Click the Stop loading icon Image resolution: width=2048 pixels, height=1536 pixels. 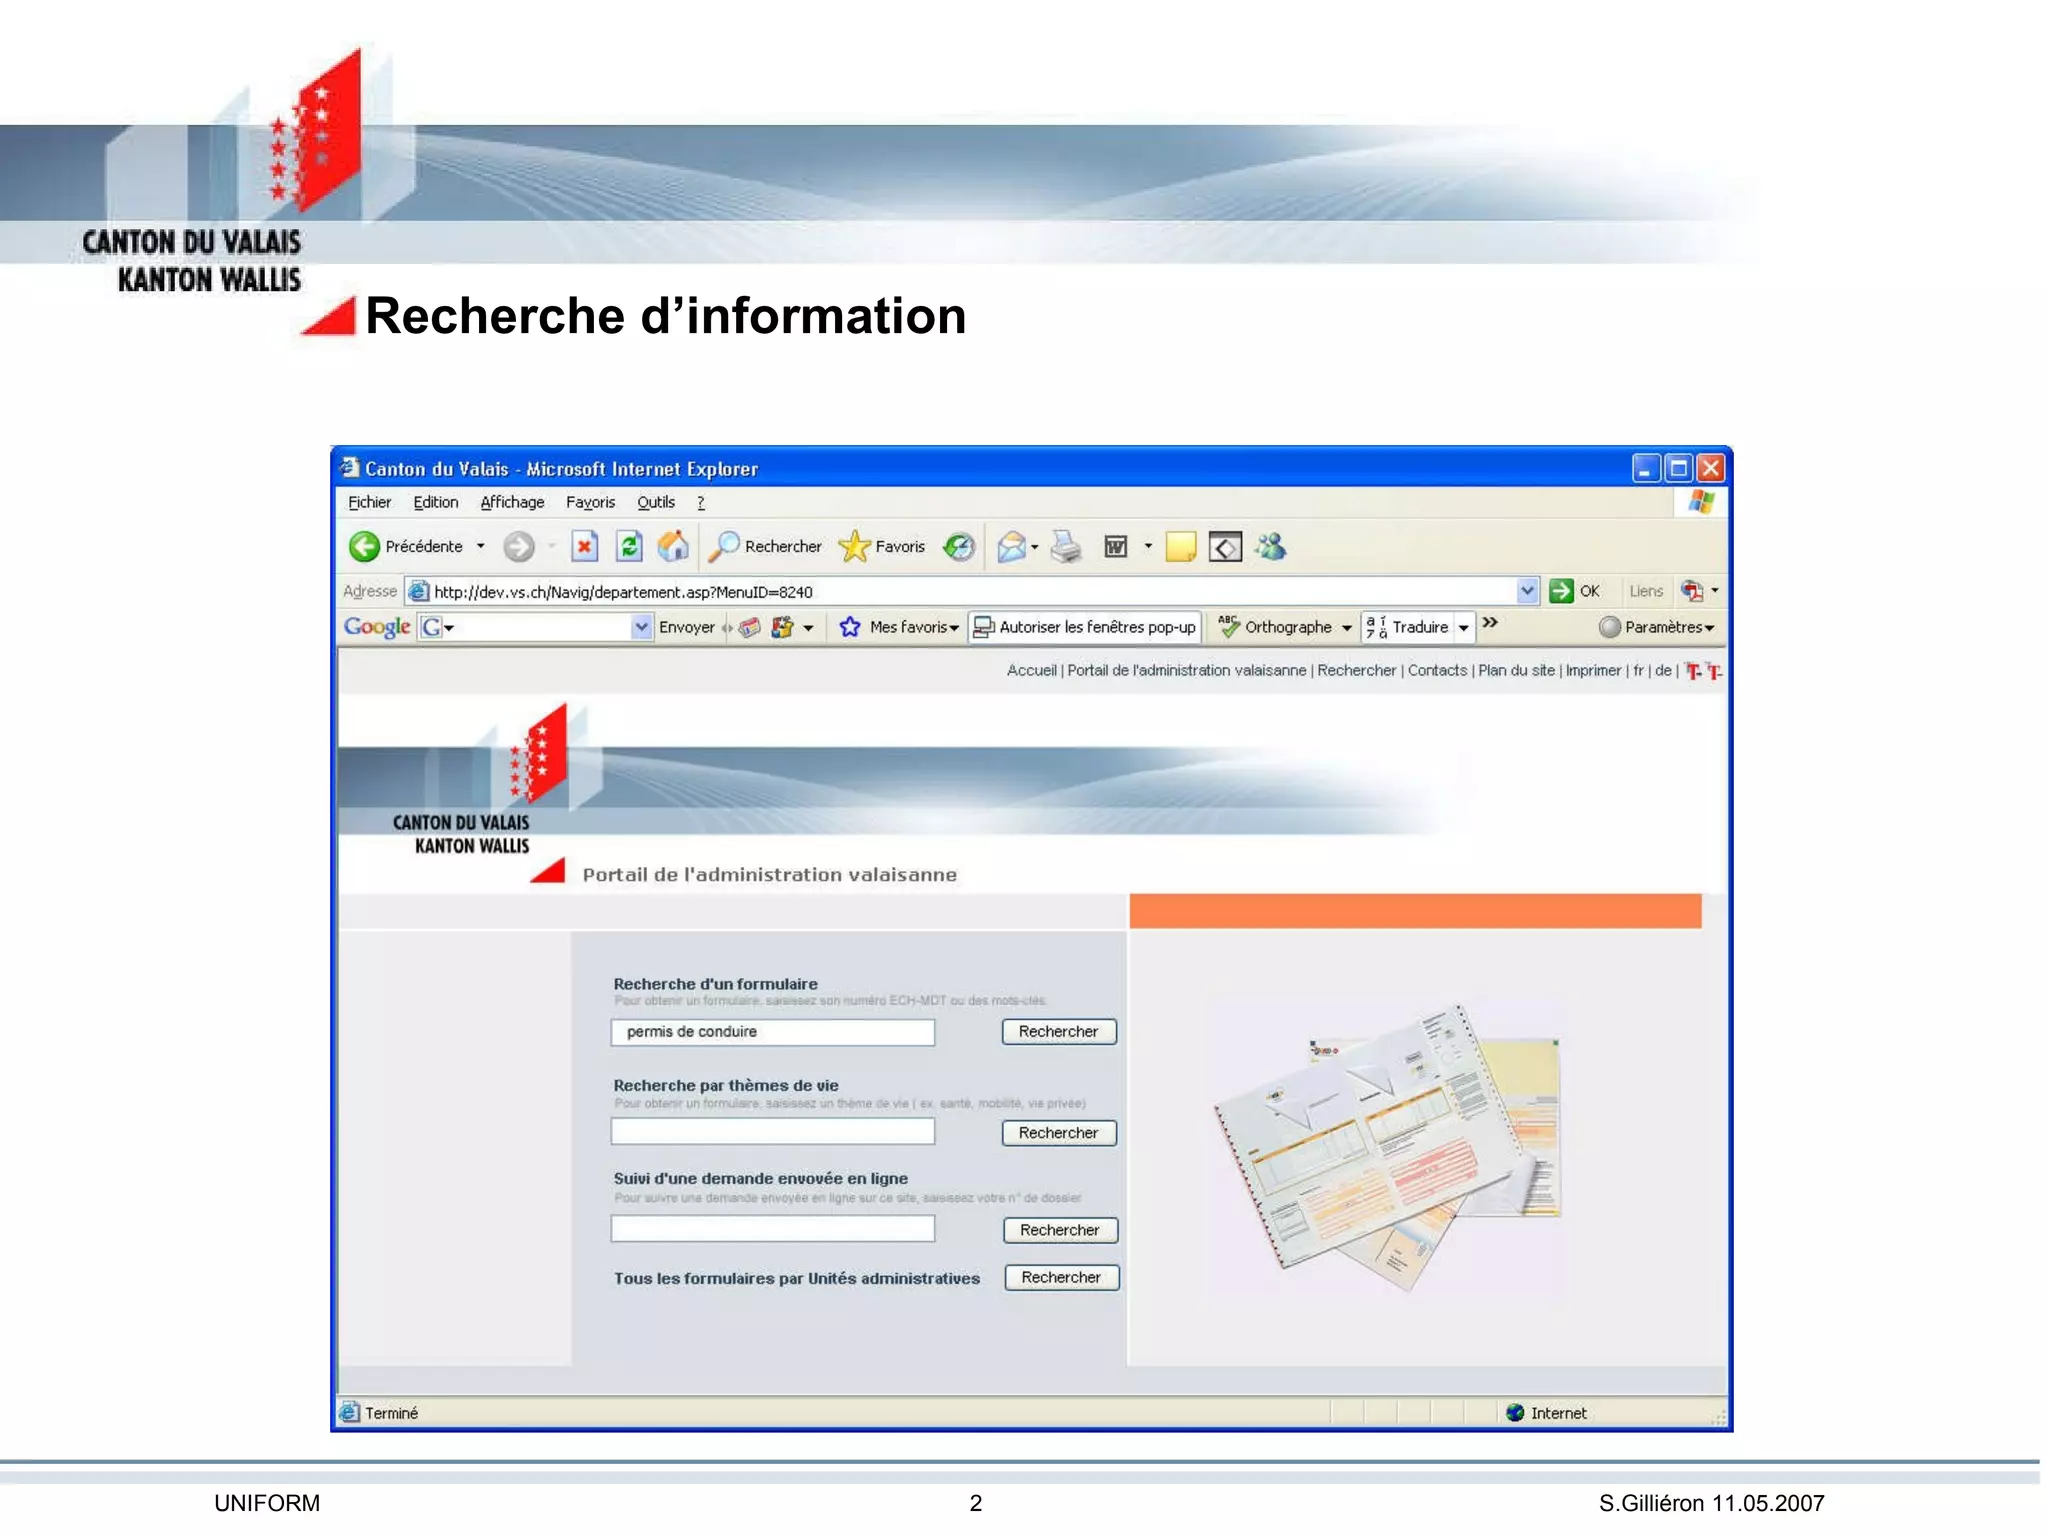click(x=584, y=546)
